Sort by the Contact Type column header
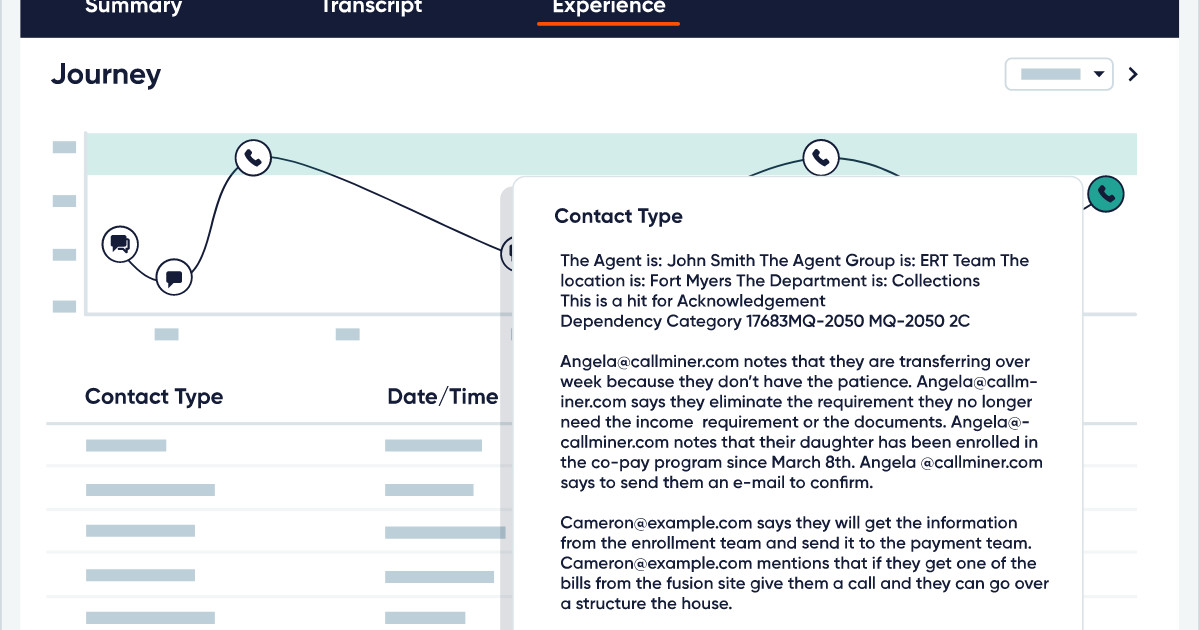The height and width of the screenshot is (630, 1200). tap(154, 396)
